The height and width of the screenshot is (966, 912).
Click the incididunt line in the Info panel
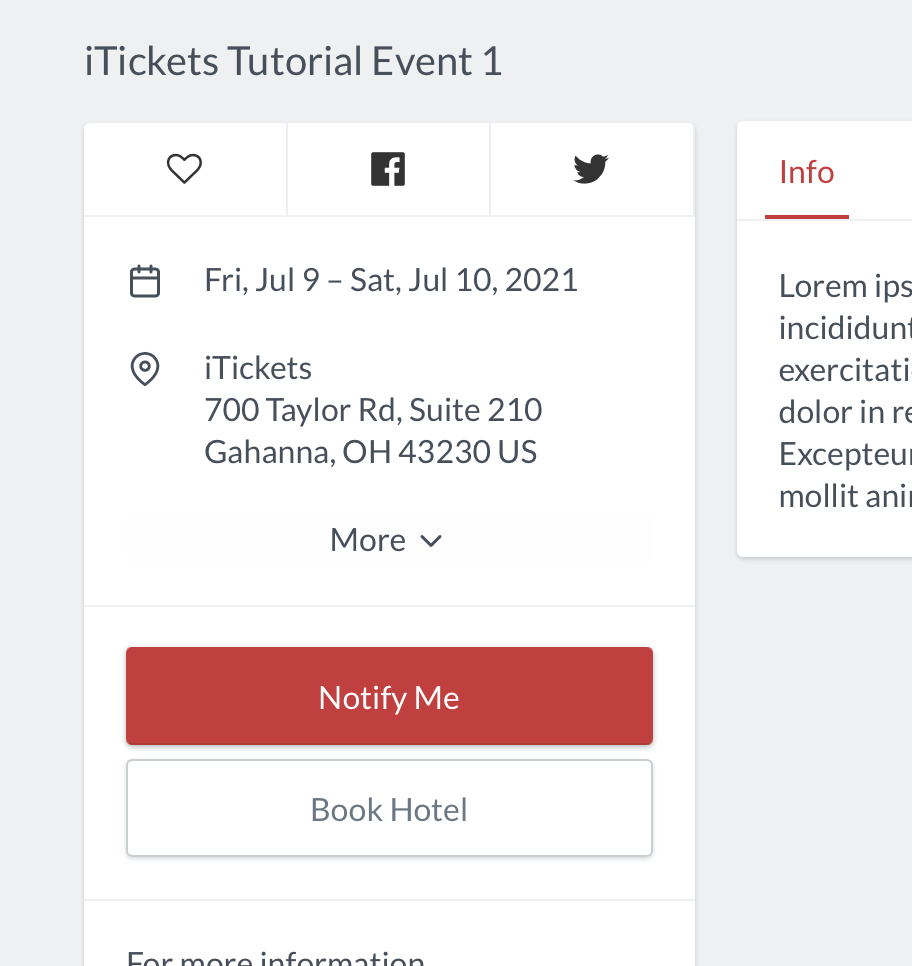pyautogui.click(x=845, y=328)
